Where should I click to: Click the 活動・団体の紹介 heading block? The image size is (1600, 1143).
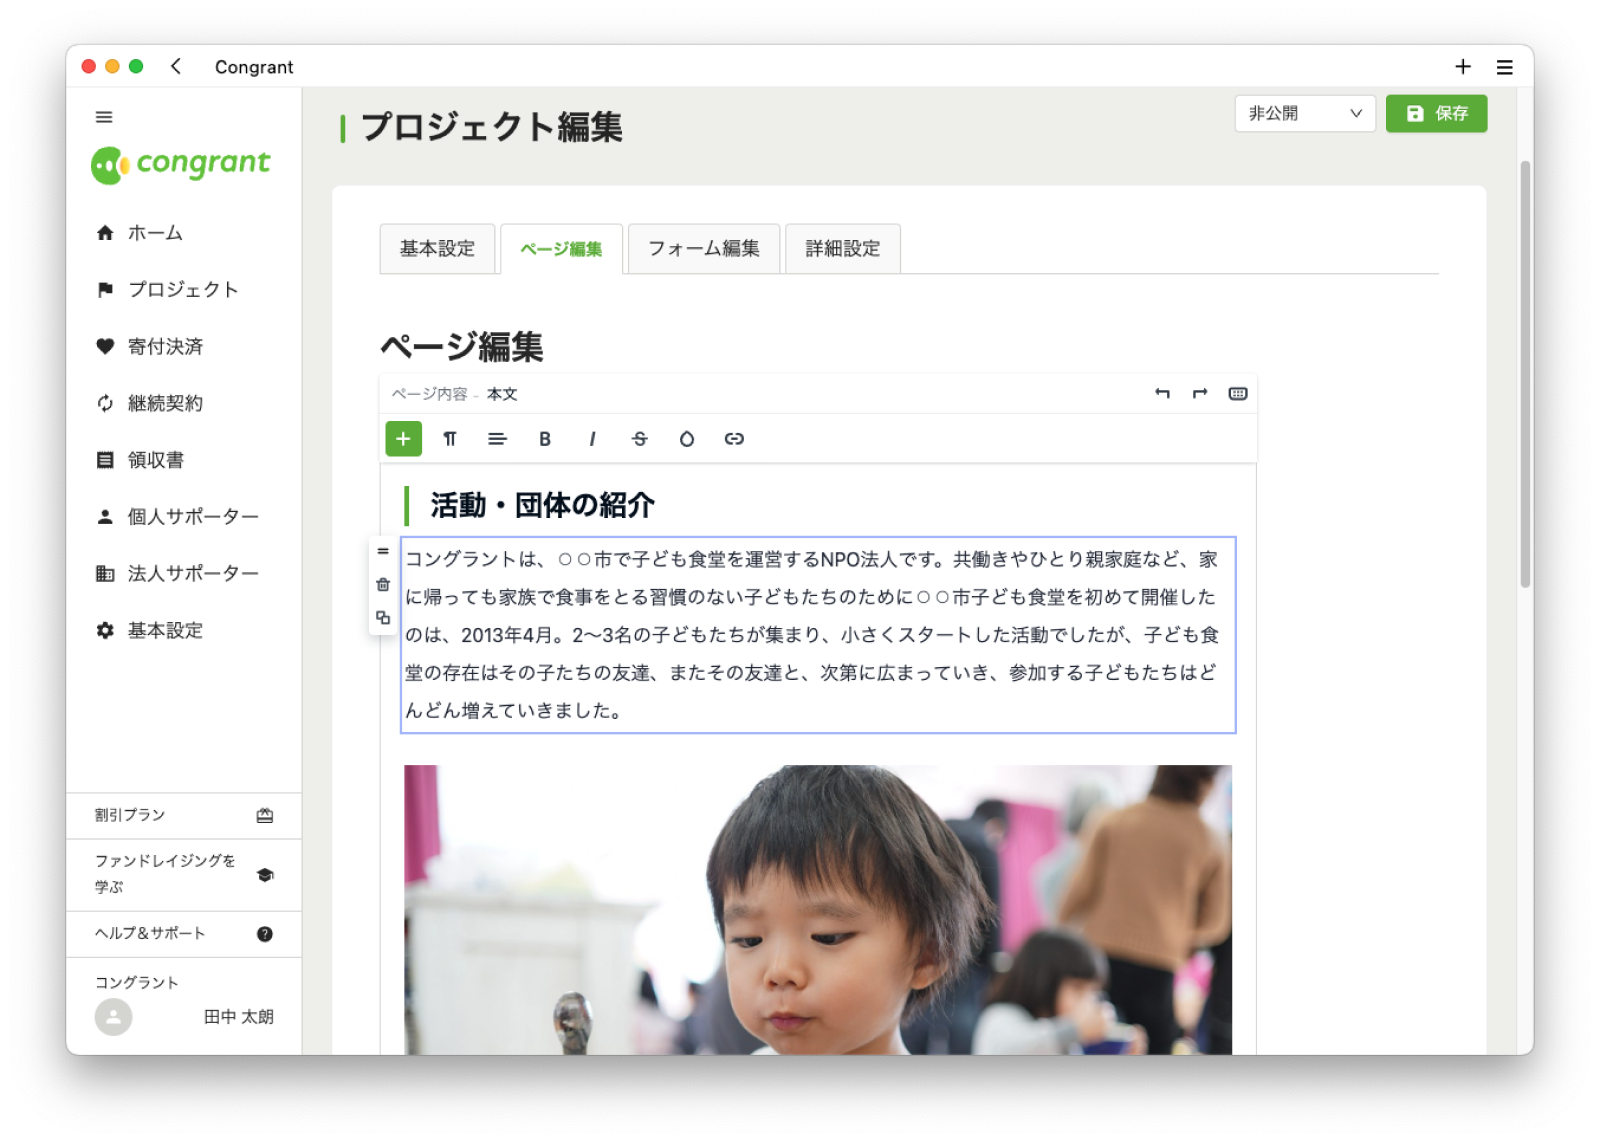point(542,506)
